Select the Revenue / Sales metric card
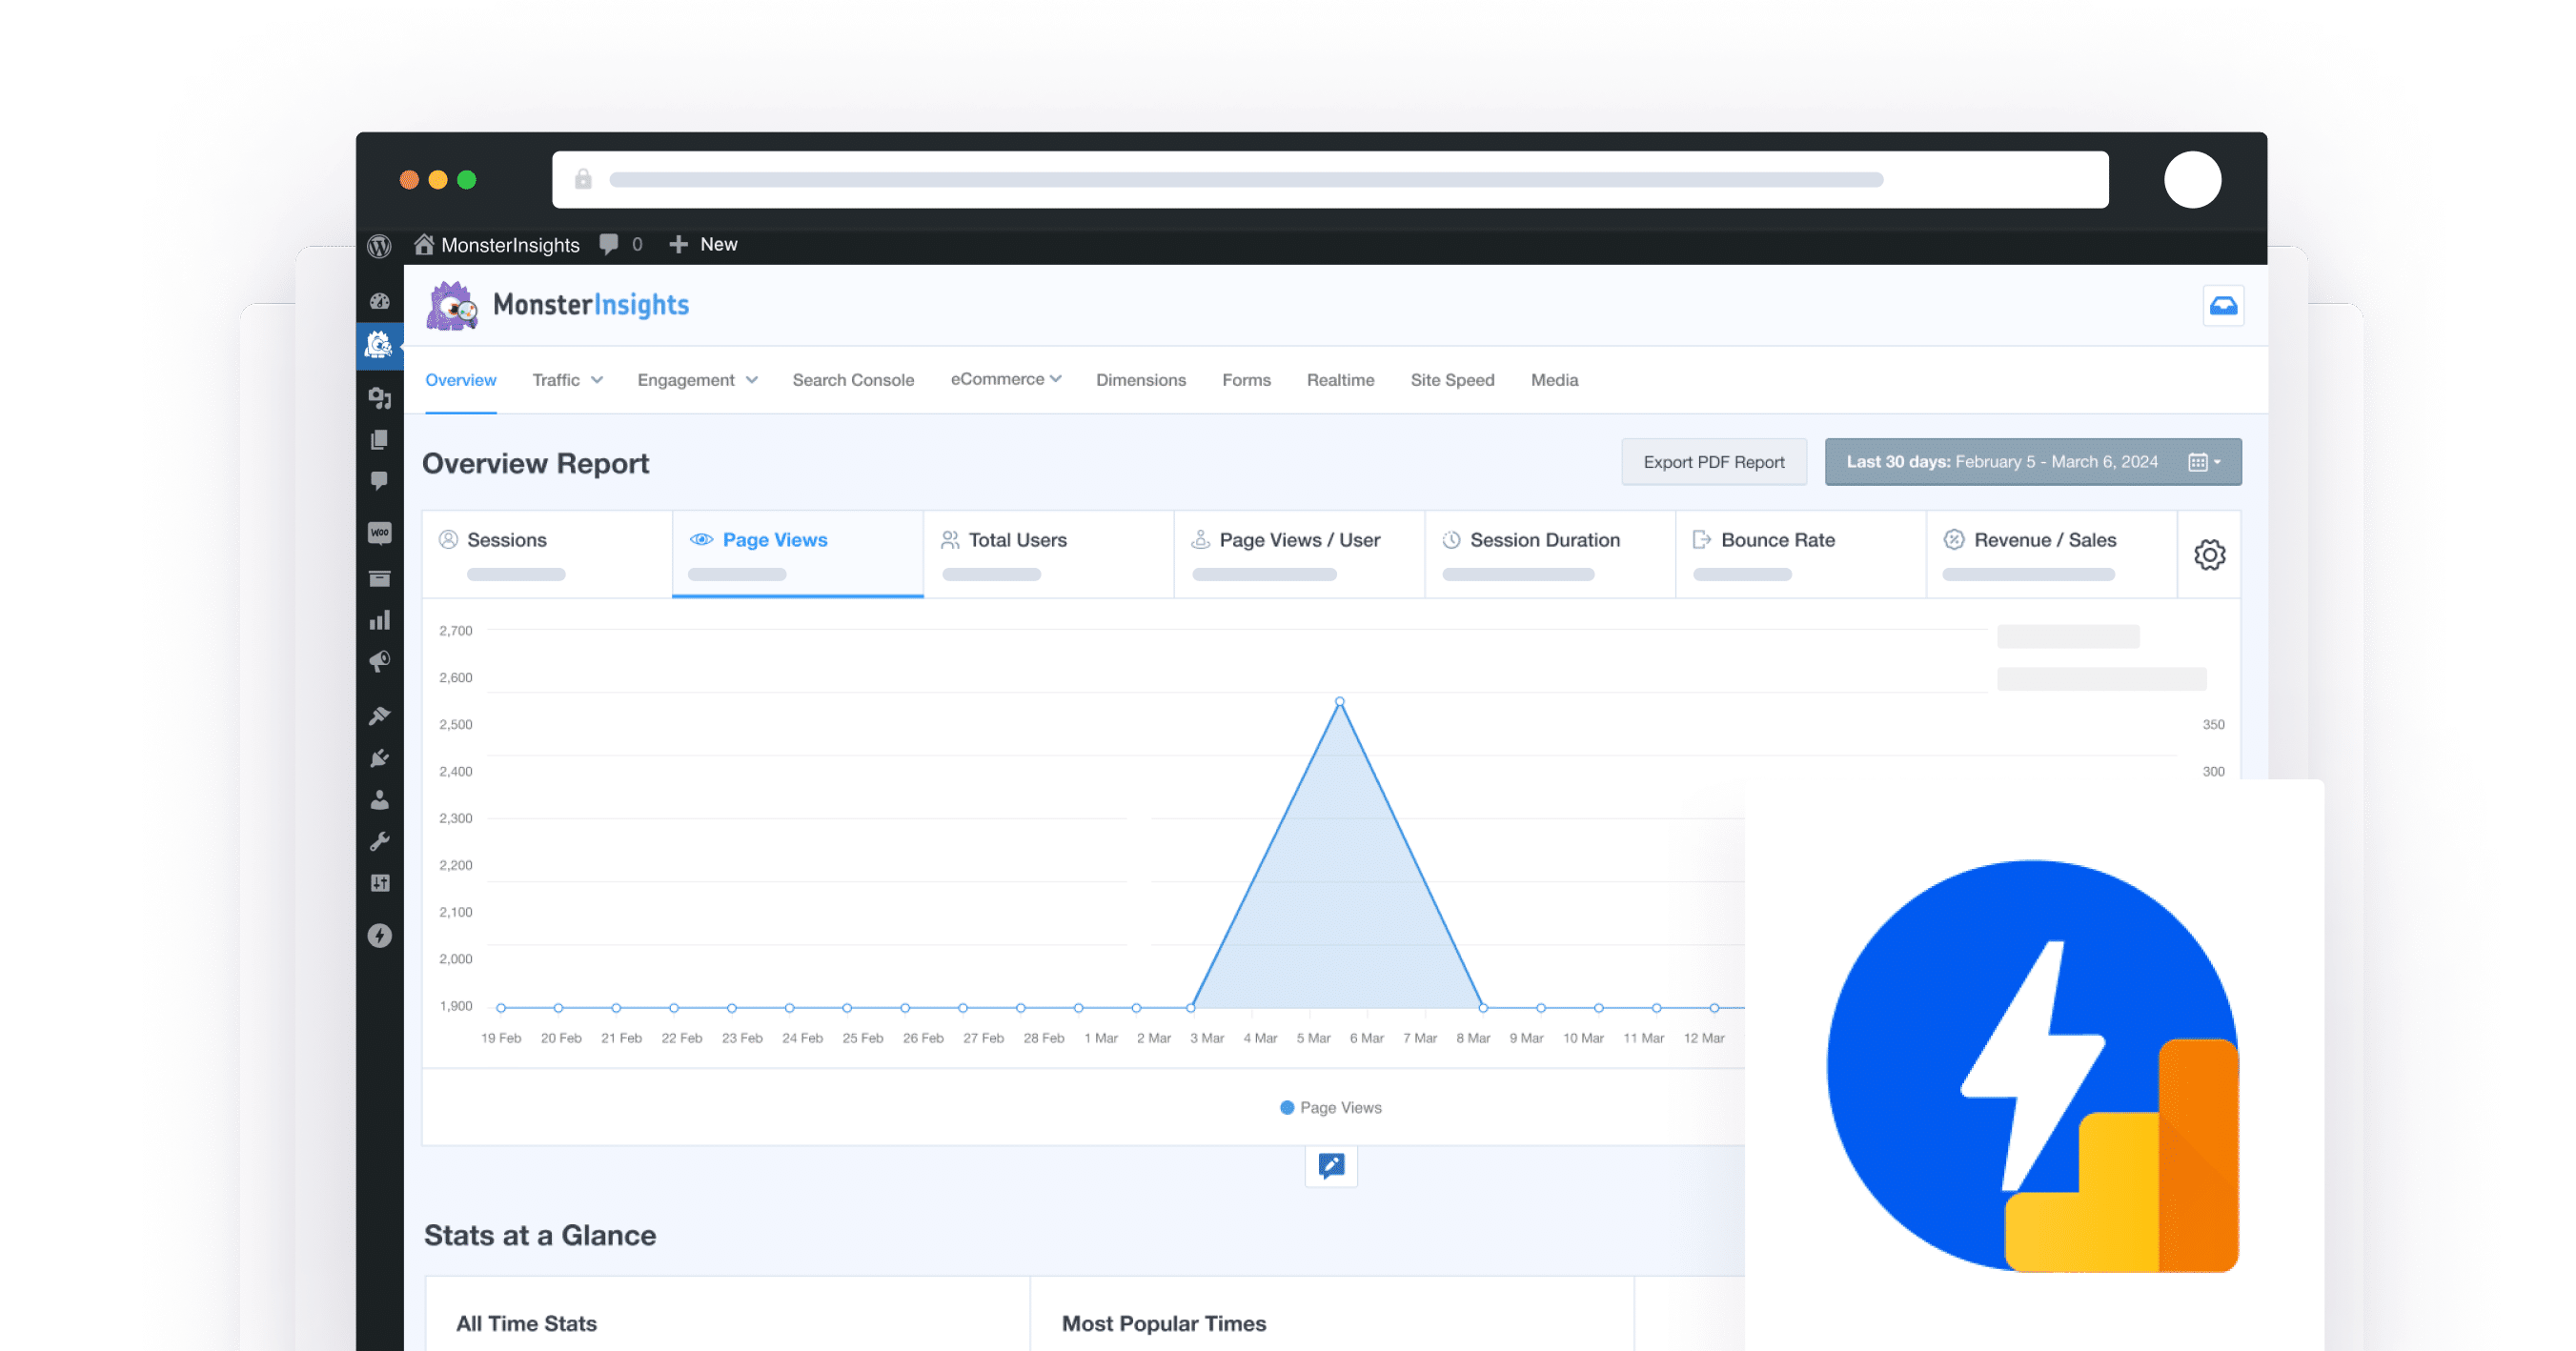The image size is (2576, 1351). click(x=2052, y=554)
